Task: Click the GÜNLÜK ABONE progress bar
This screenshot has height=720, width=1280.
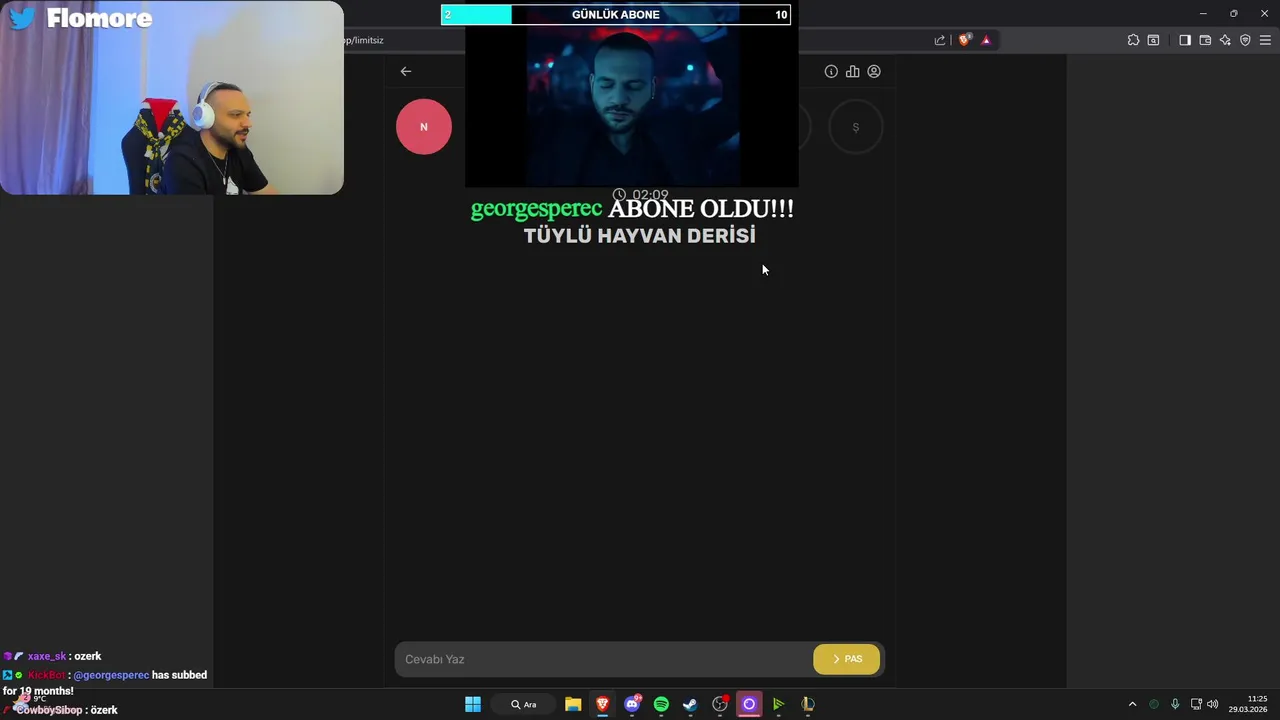Action: tap(616, 15)
